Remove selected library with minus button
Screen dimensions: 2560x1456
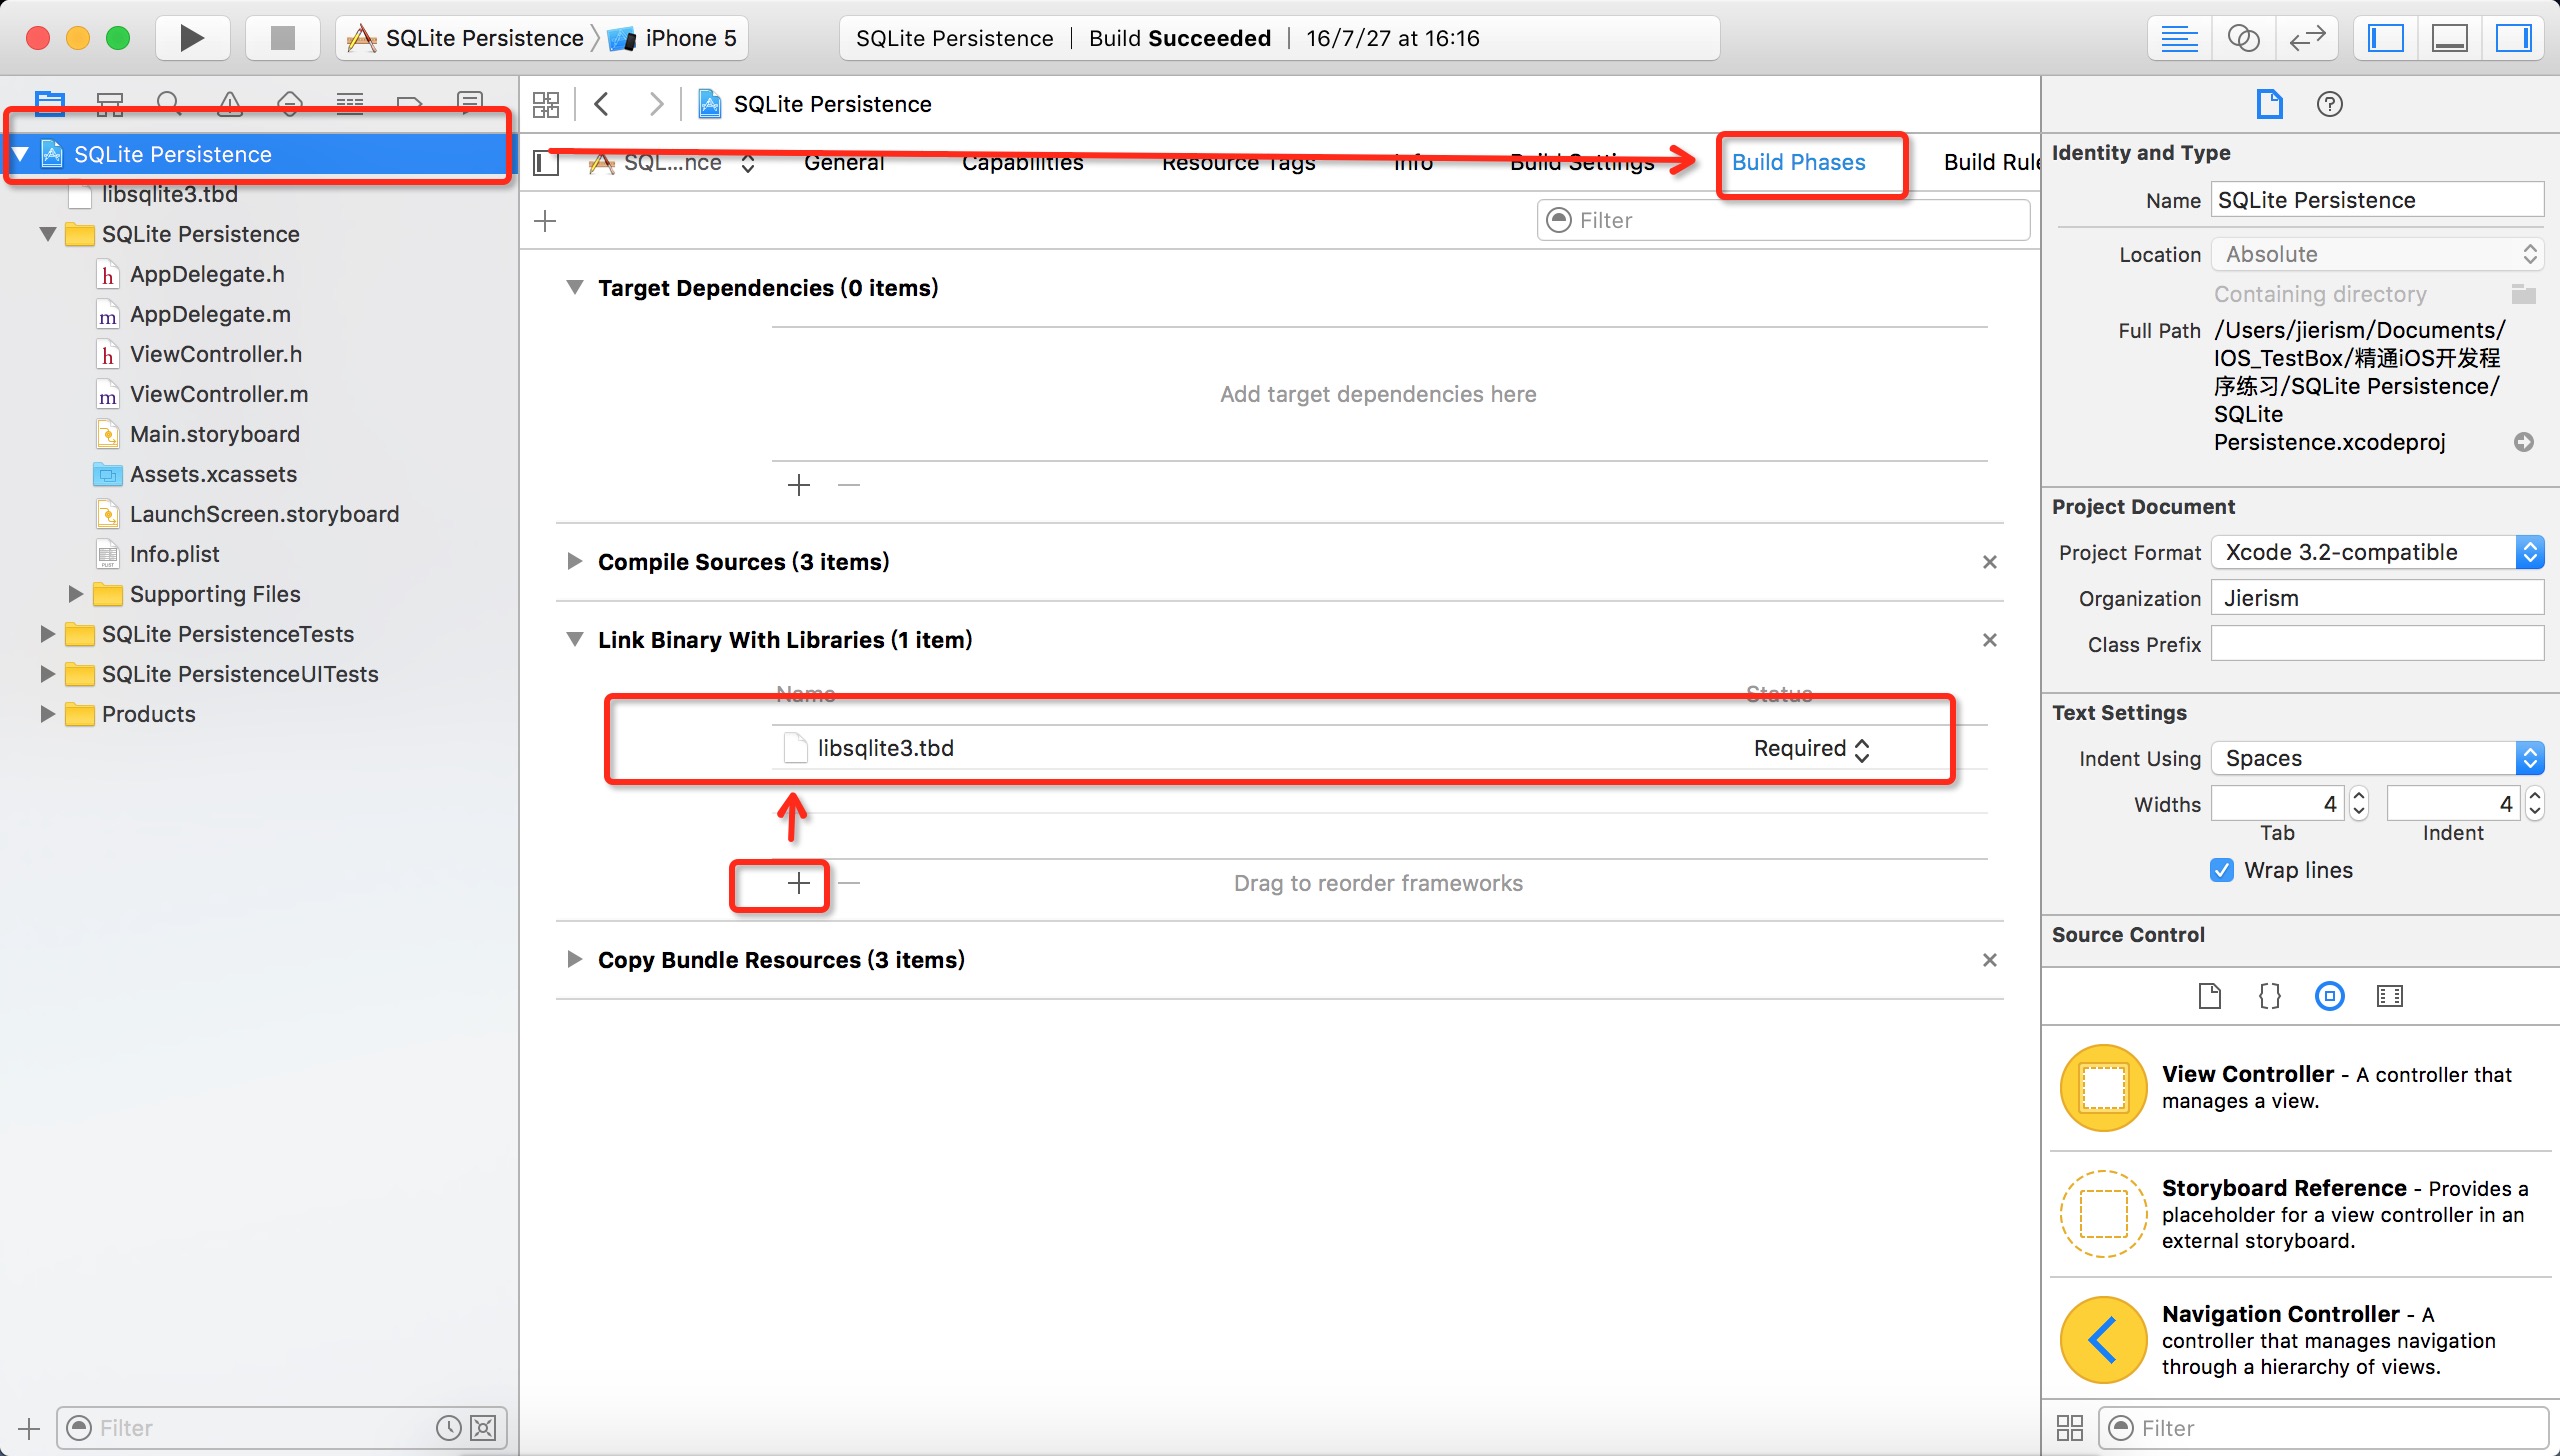[849, 883]
